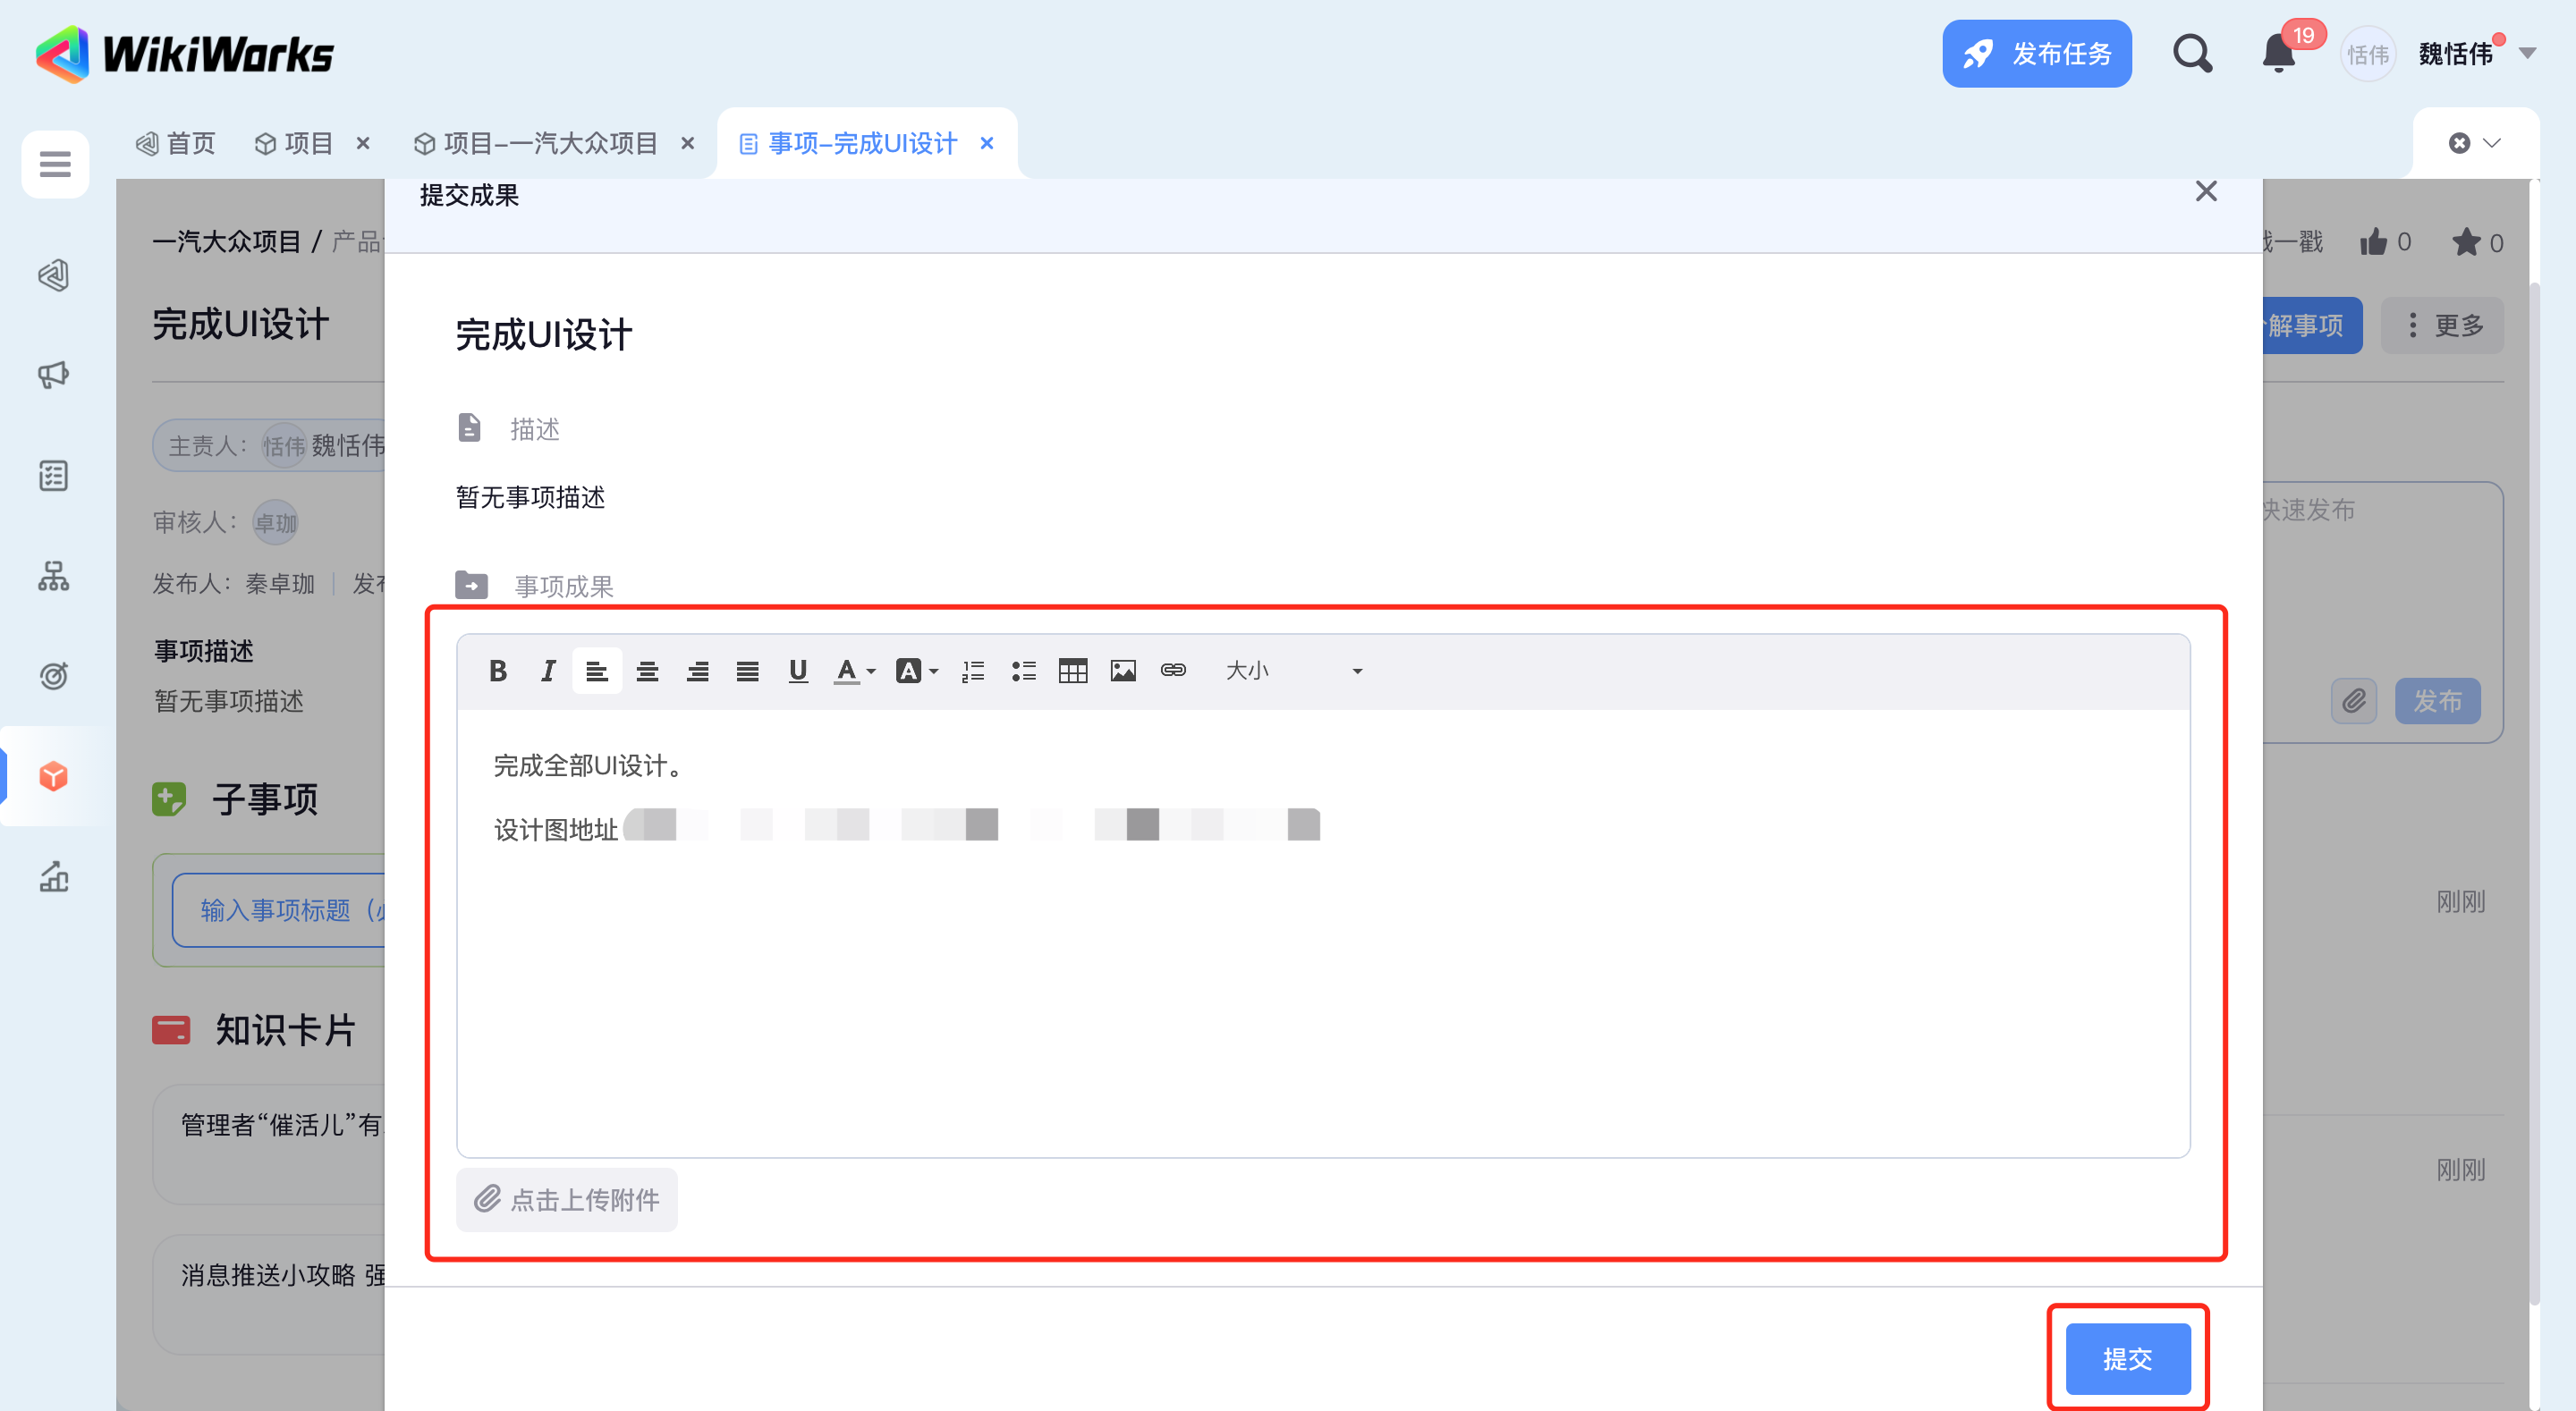Toggle bold formatting in editor

click(x=497, y=671)
